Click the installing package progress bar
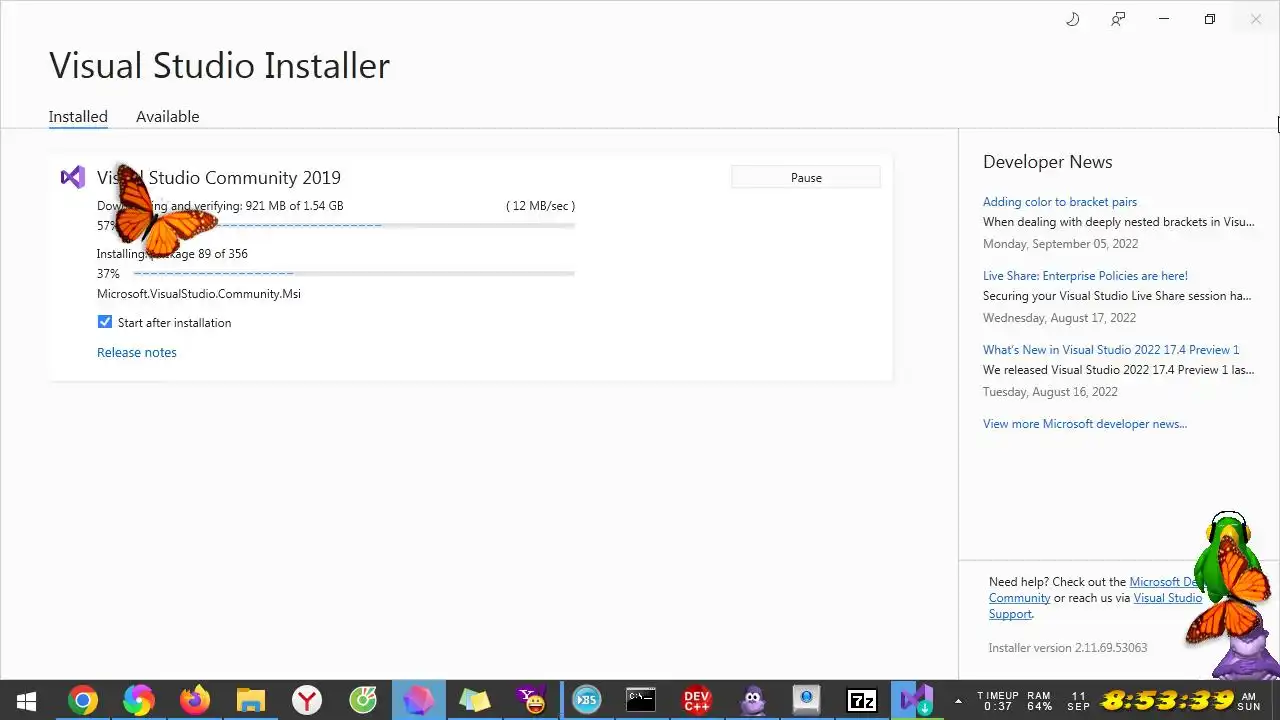This screenshot has width=1280, height=720. point(354,273)
